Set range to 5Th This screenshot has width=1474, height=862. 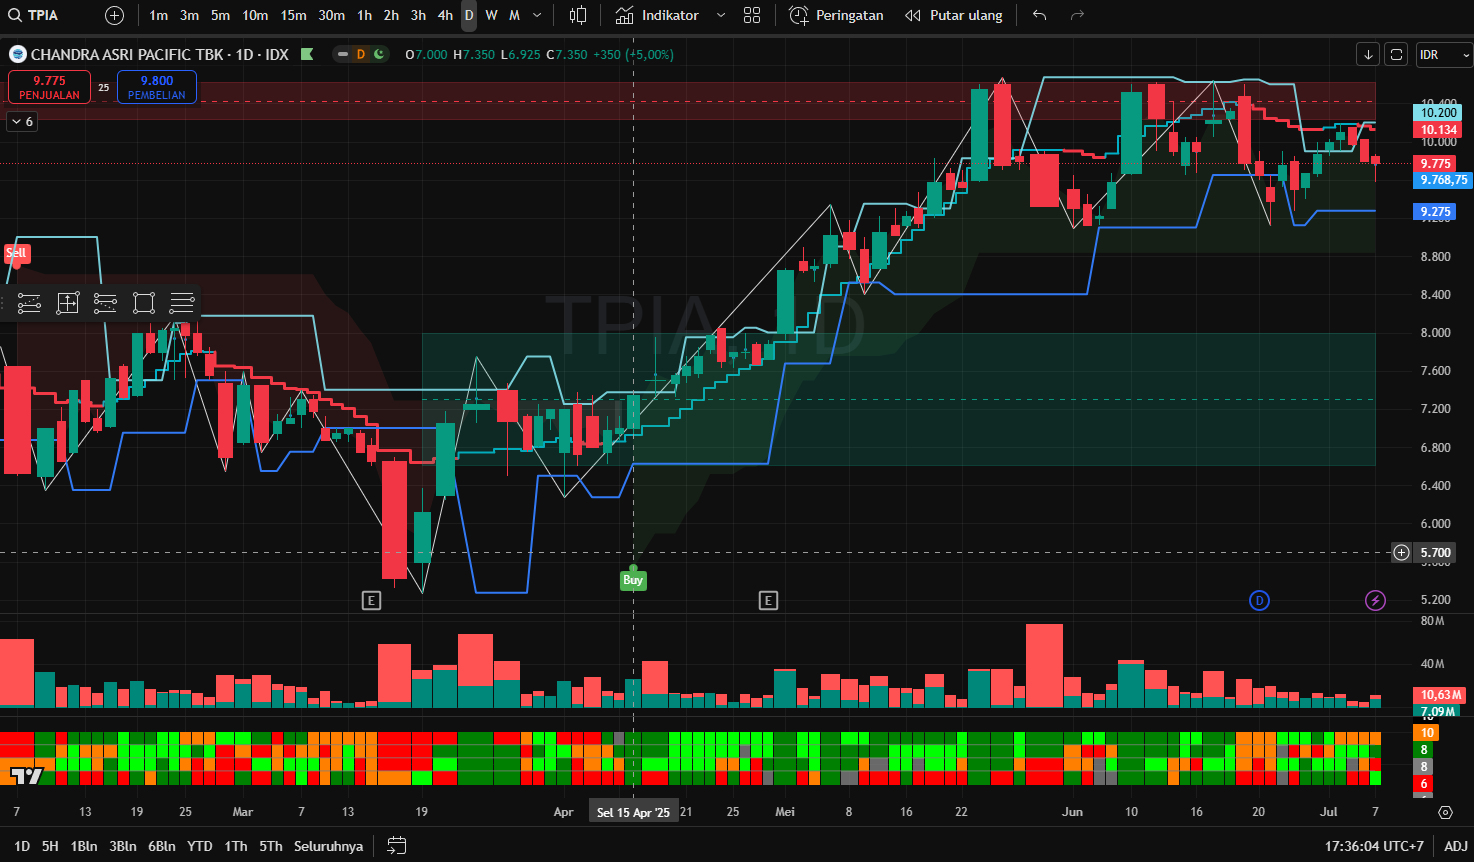coord(271,846)
